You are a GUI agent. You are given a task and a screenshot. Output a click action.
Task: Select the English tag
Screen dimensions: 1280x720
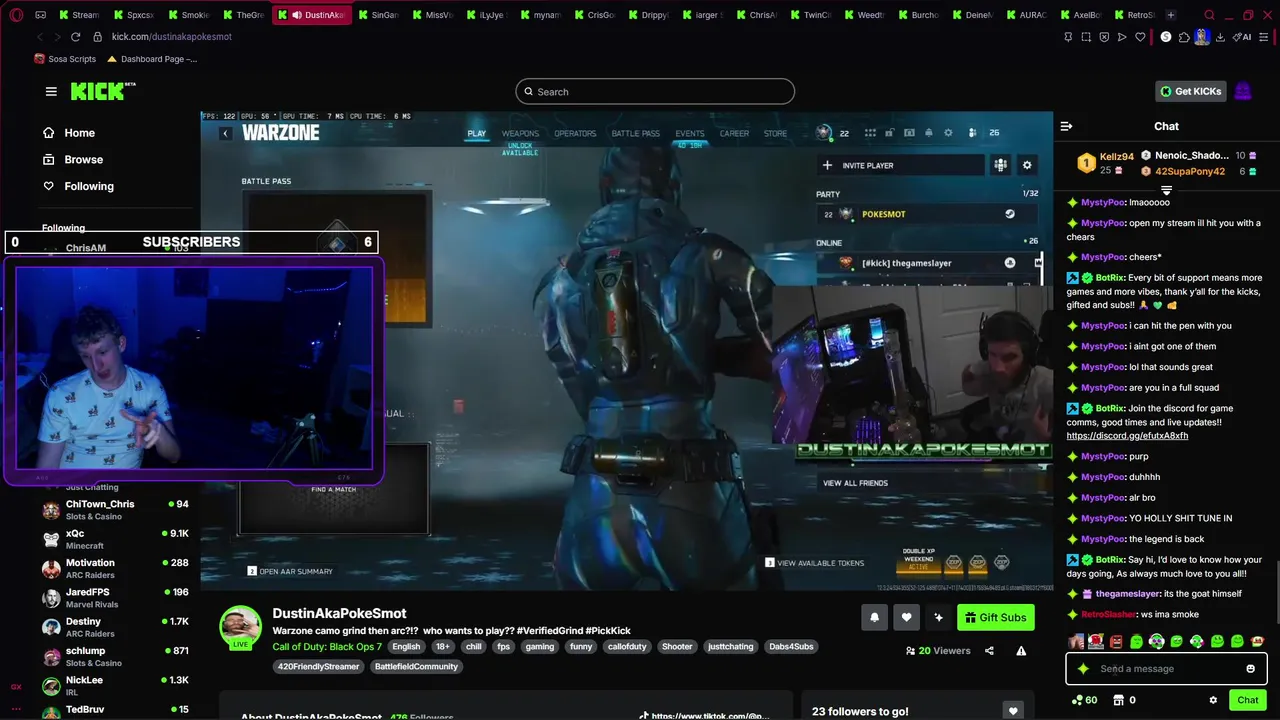406,647
